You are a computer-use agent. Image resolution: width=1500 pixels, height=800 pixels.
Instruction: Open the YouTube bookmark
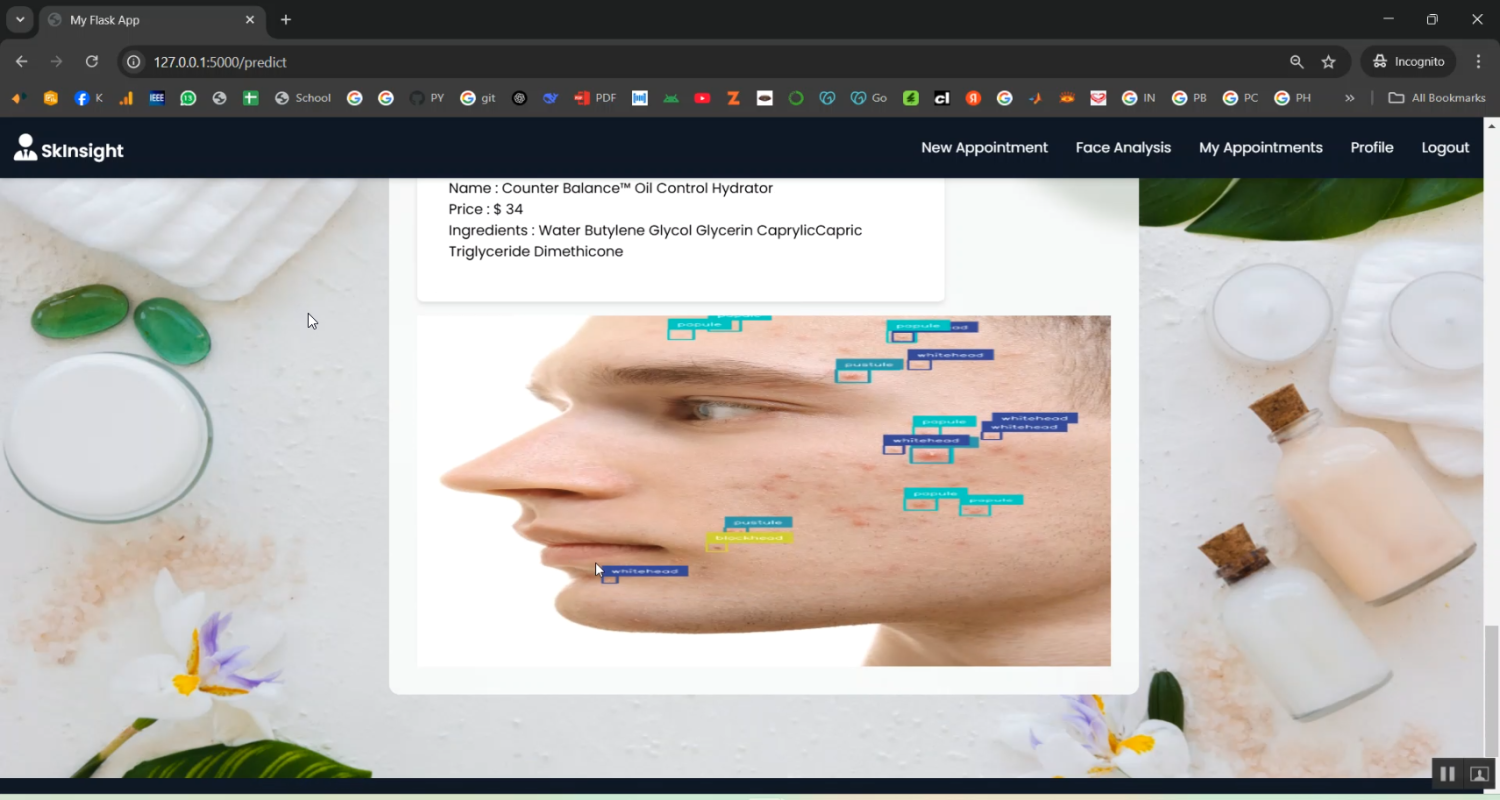tap(702, 98)
